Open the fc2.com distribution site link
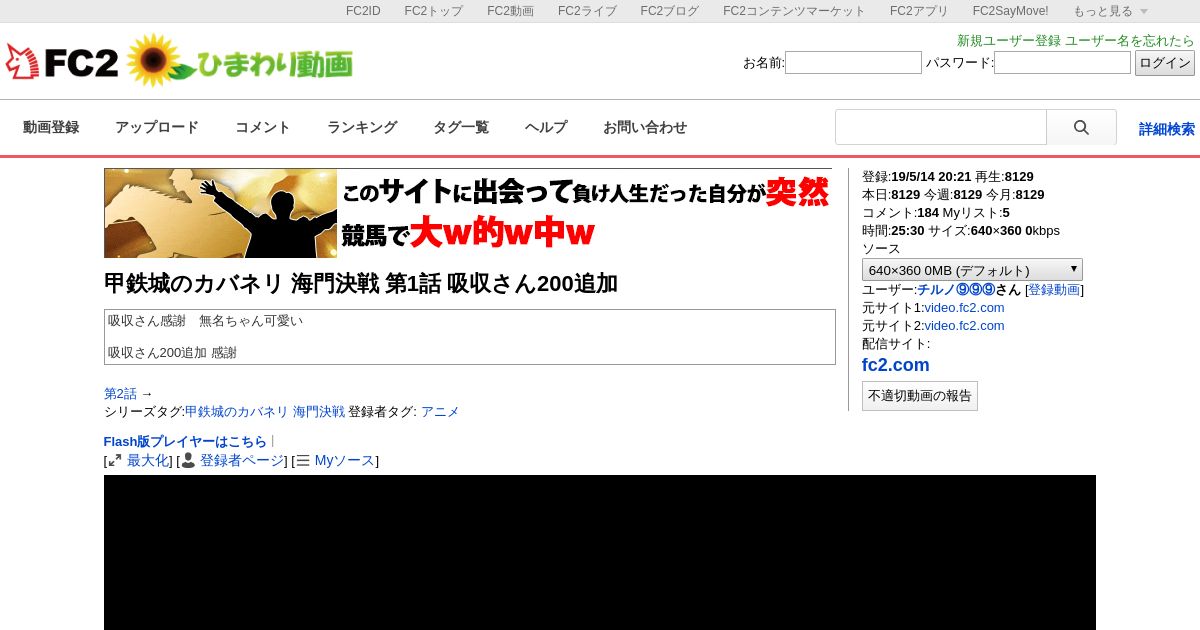The width and height of the screenshot is (1200, 630). pyautogui.click(x=896, y=365)
